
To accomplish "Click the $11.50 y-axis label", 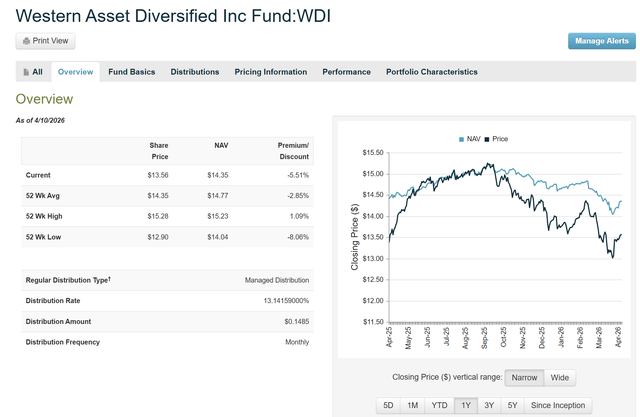I will (x=373, y=322).
